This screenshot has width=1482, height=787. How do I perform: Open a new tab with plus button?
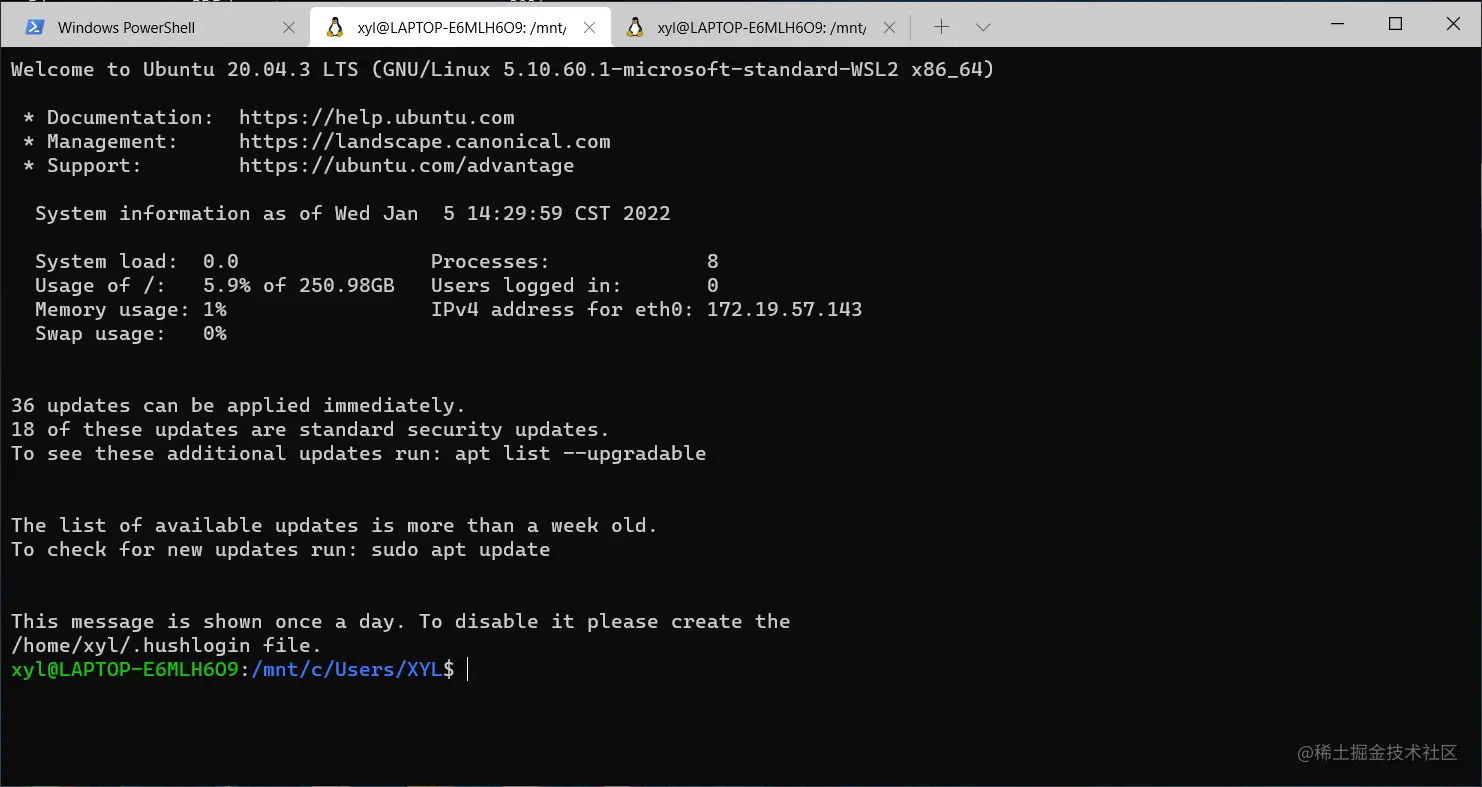point(940,27)
